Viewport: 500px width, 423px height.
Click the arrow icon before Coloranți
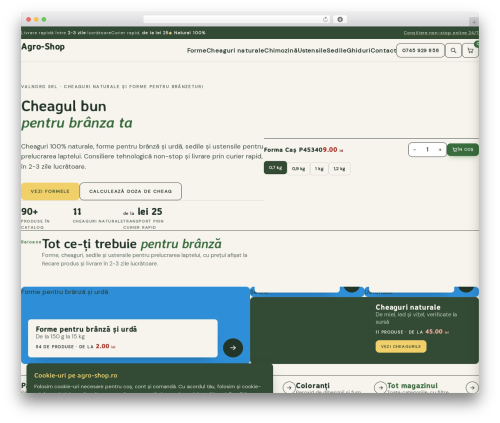pos(289,387)
